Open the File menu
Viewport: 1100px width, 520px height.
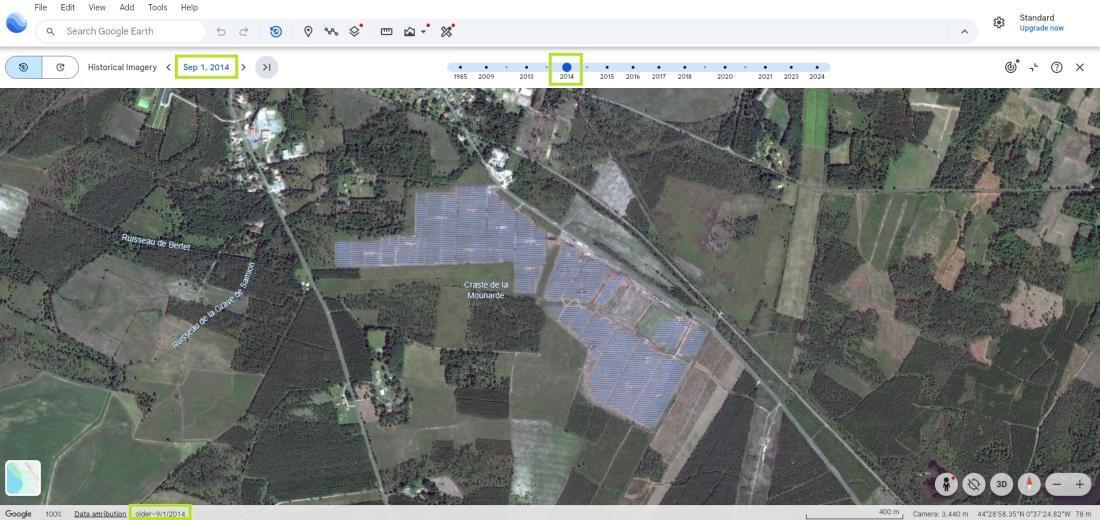click(41, 7)
